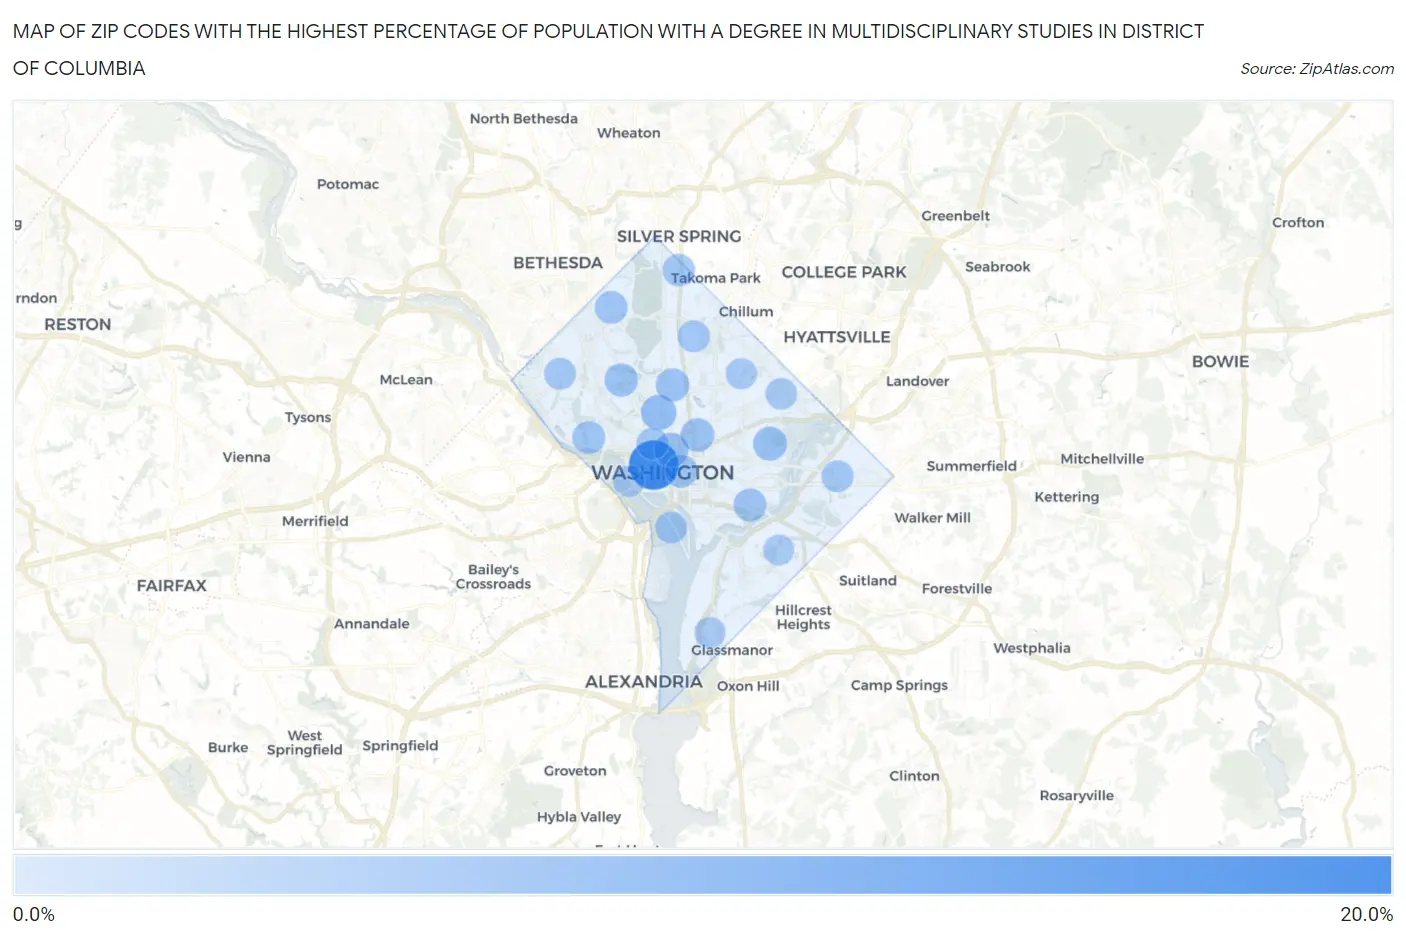Click the bubble nearest Glassmanor label

pyautogui.click(x=710, y=632)
